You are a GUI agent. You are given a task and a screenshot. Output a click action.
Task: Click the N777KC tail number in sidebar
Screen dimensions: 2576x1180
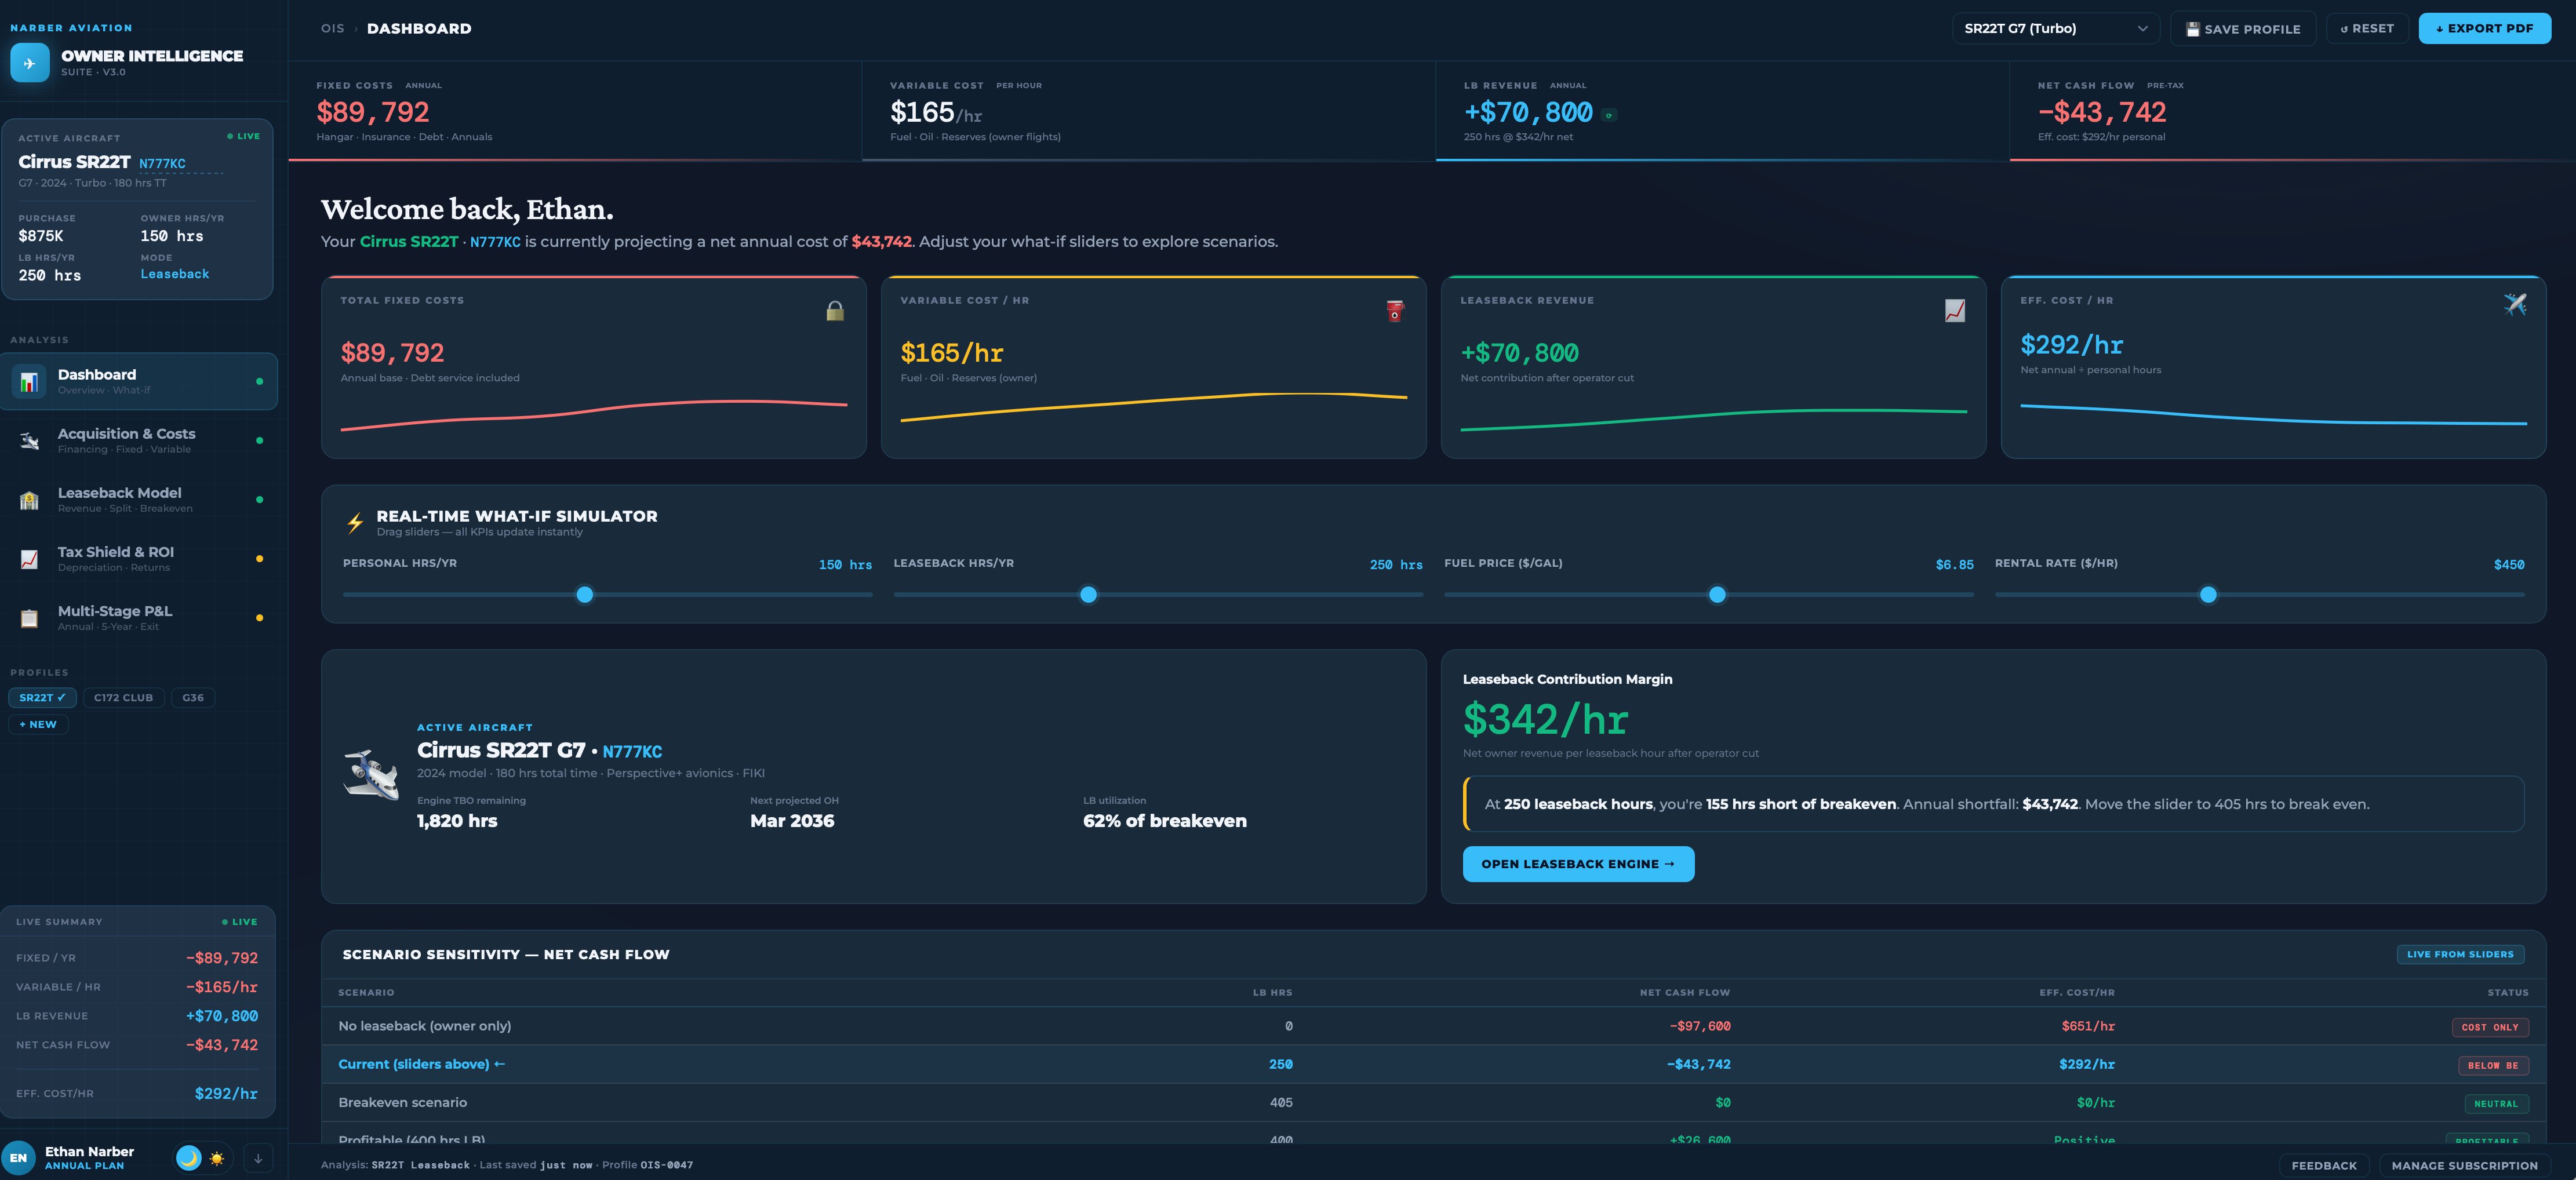click(162, 164)
